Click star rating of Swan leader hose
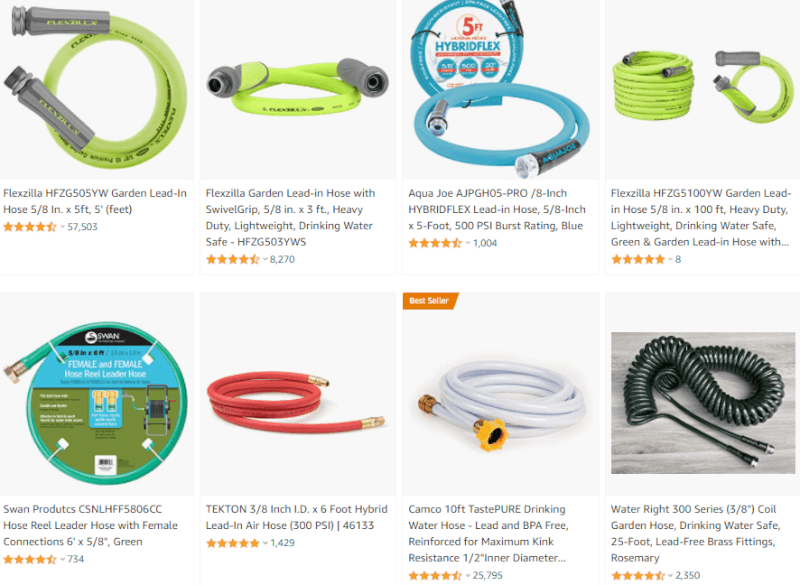The height and width of the screenshot is (585, 800). (30, 559)
